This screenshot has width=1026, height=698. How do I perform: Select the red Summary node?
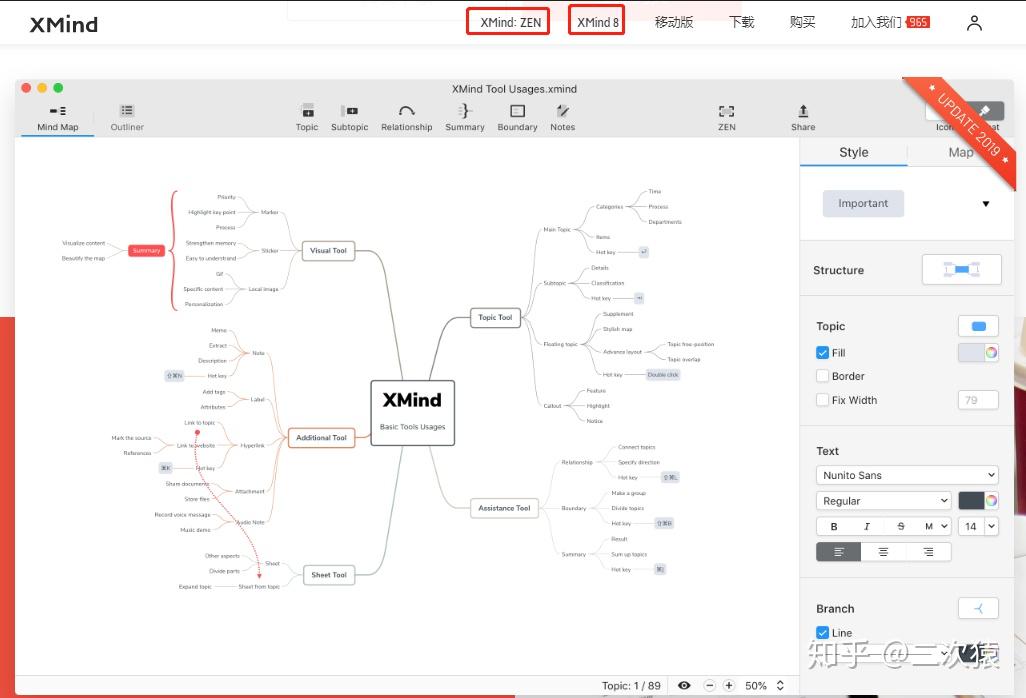pyautogui.click(x=146, y=251)
